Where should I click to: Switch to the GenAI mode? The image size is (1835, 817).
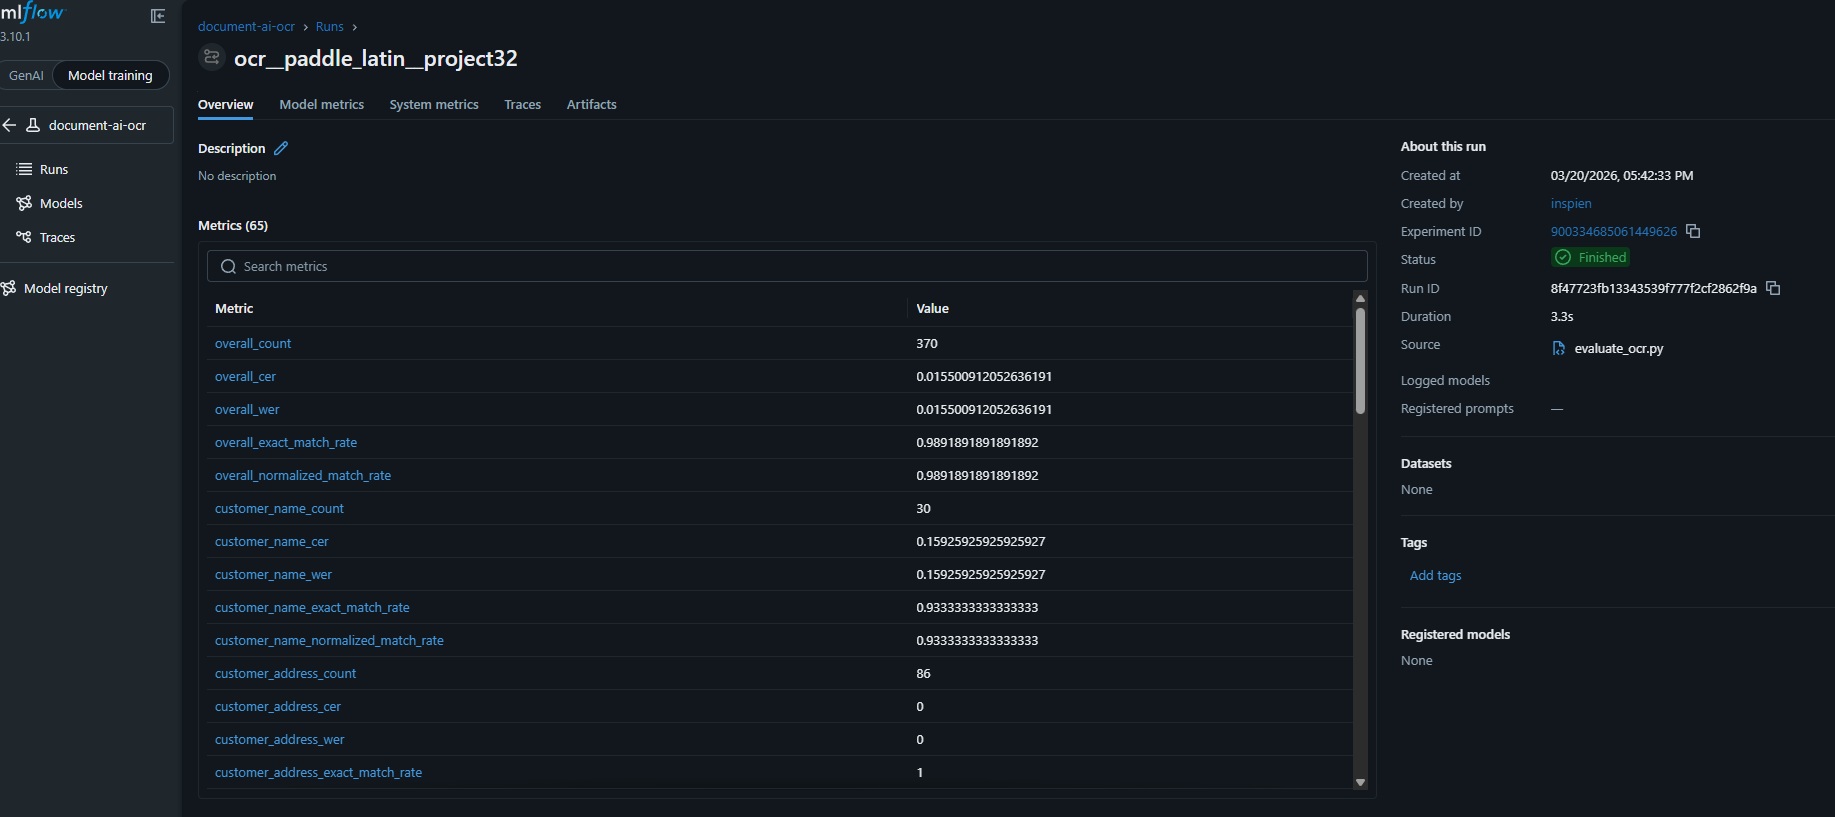pyautogui.click(x=26, y=75)
